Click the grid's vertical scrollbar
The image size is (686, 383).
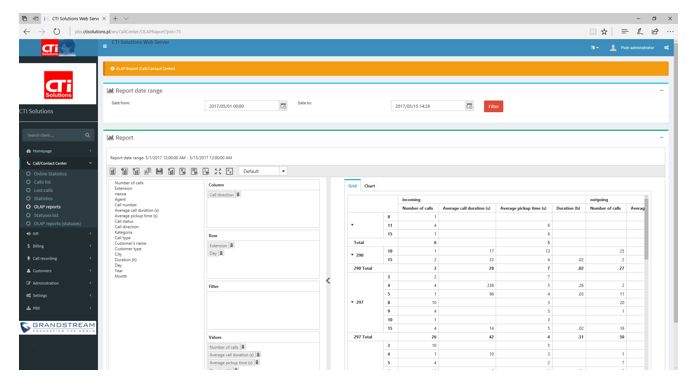(x=646, y=228)
